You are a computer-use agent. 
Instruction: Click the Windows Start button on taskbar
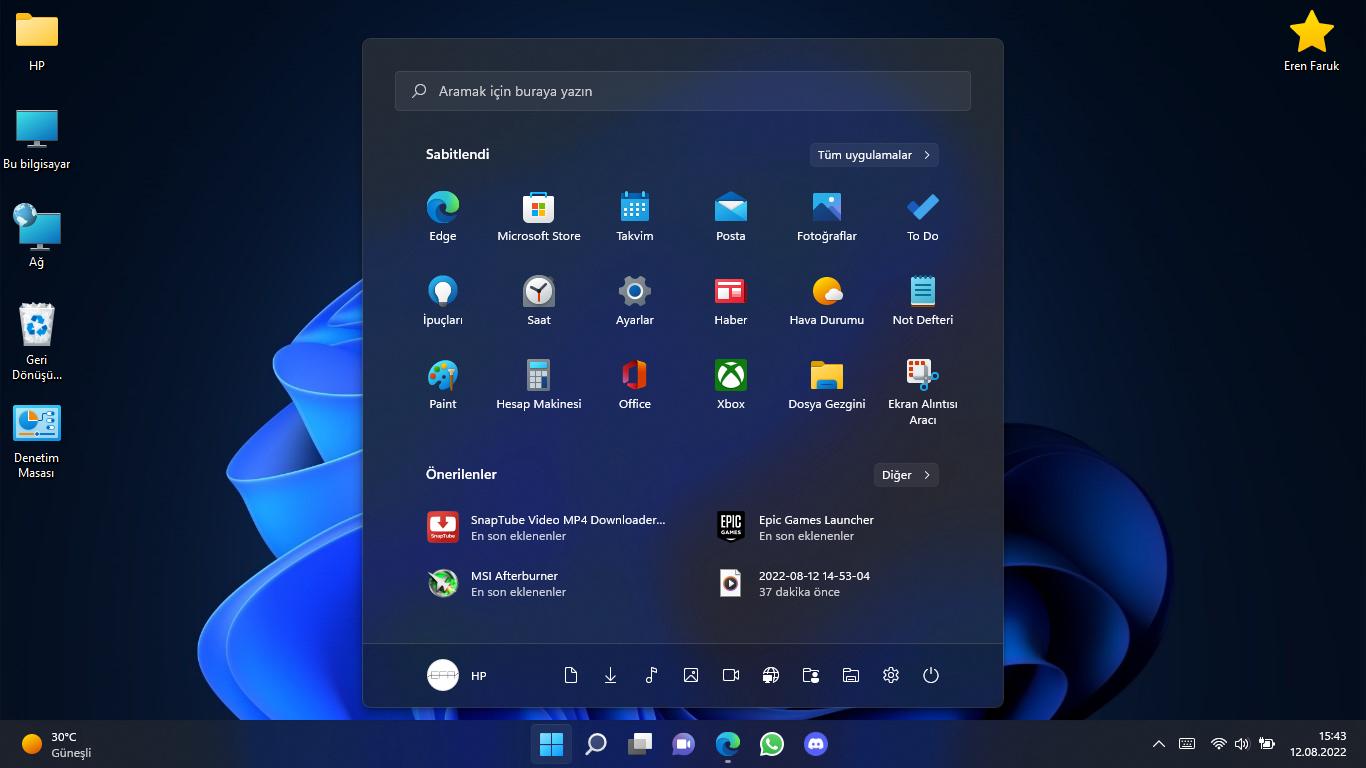[551, 744]
